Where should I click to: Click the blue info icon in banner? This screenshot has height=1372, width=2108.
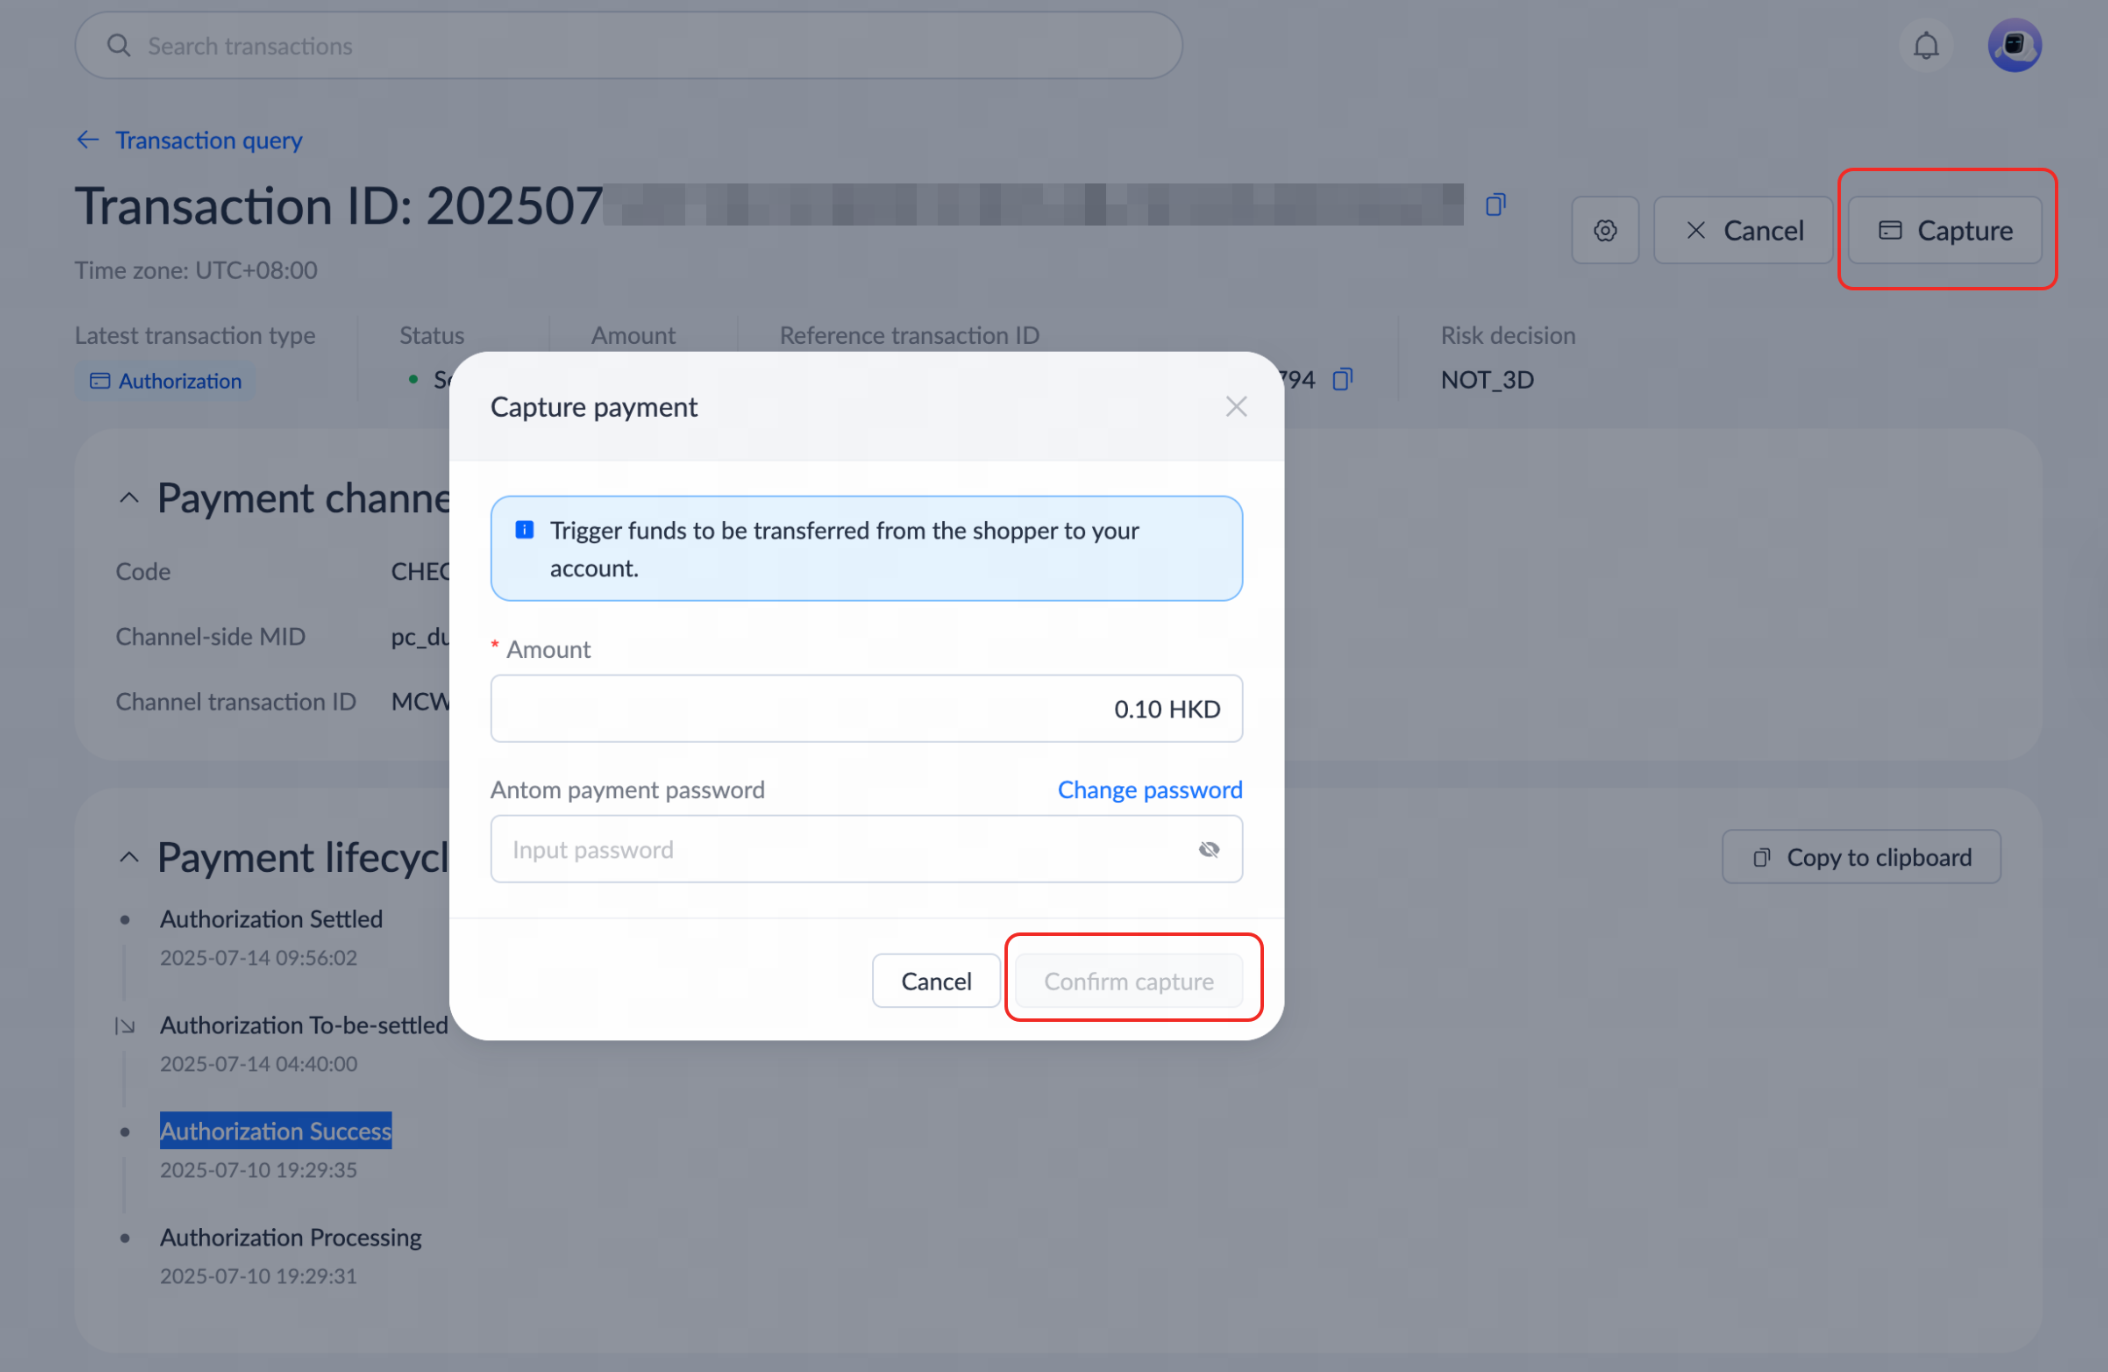(x=524, y=530)
